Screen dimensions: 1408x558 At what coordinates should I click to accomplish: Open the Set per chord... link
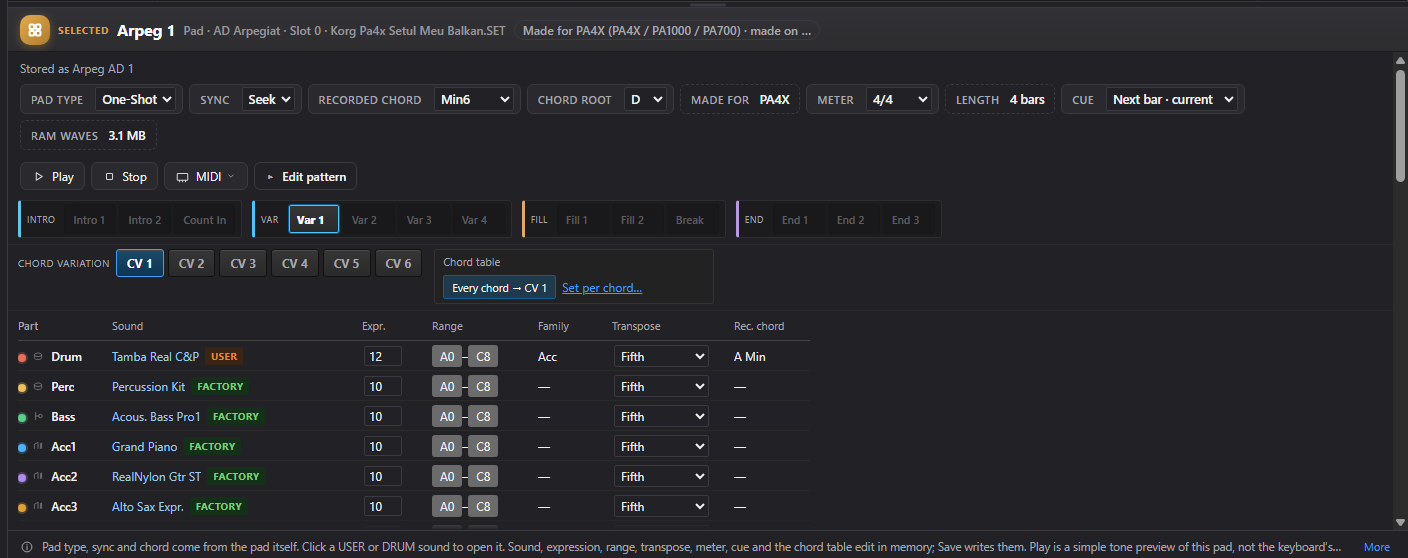pyautogui.click(x=602, y=288)
